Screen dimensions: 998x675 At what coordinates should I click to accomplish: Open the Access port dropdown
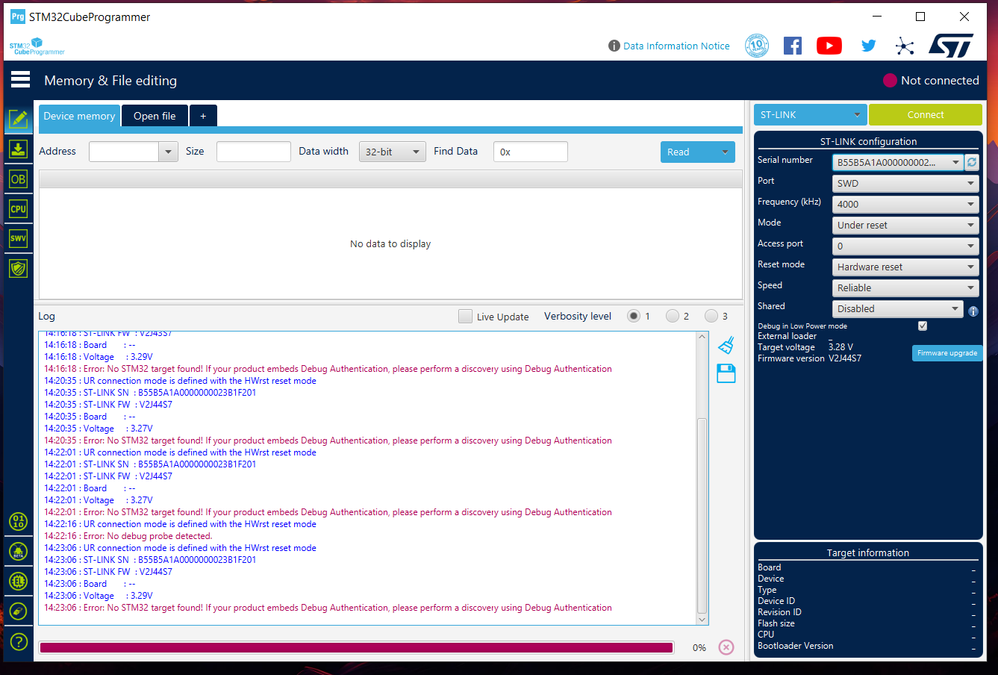905,246
